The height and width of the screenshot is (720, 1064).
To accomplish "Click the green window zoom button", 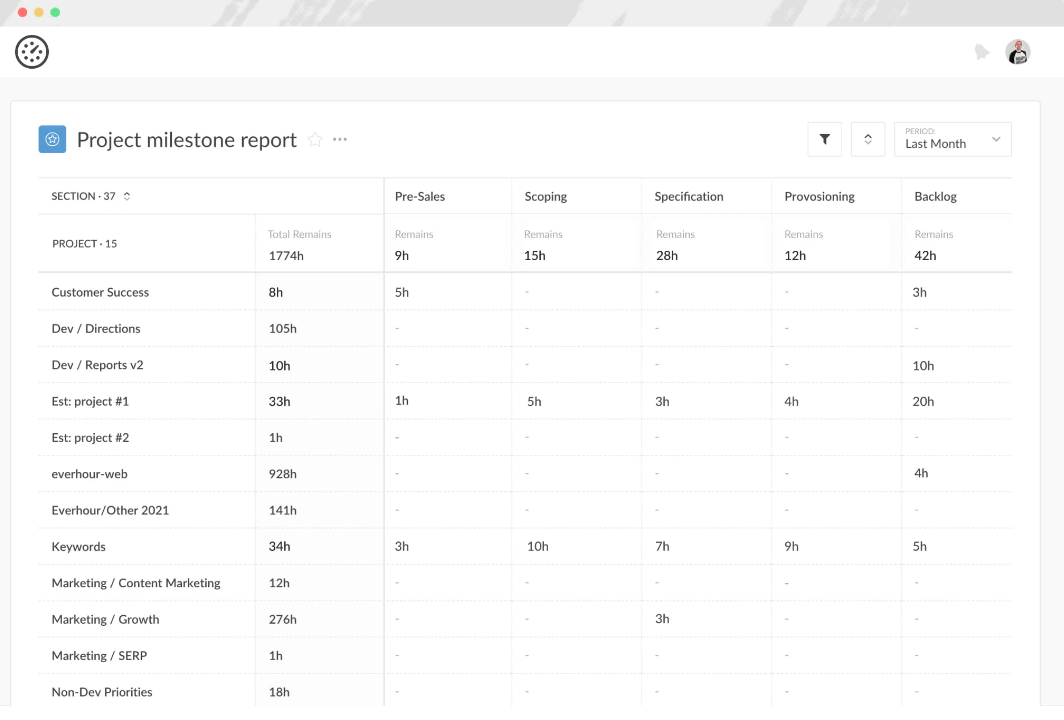I will (x=55, y=12).
